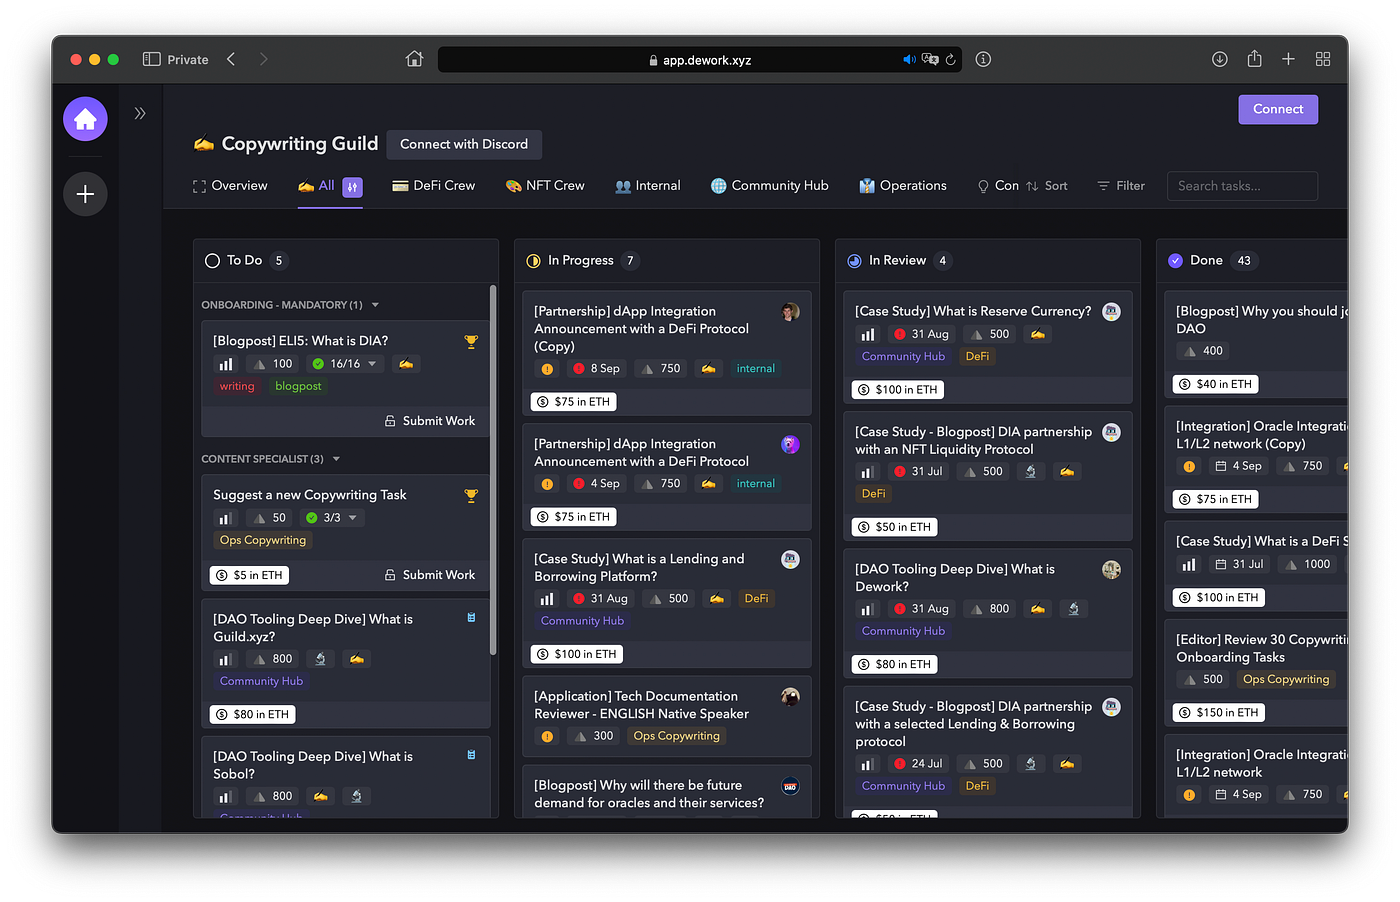Add a new workspace with plus button
Screen dimensions: 1400x902
click(x=85, y=193)
